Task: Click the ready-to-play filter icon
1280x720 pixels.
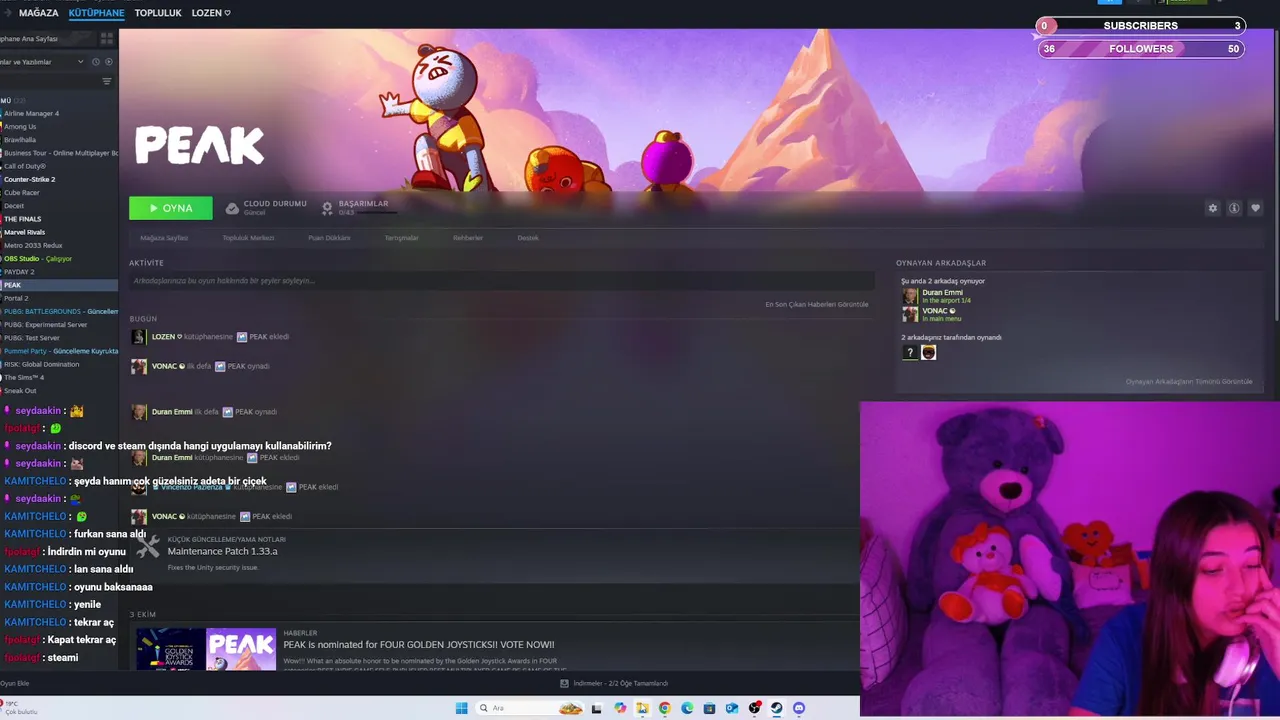Action: pos(109,62)
